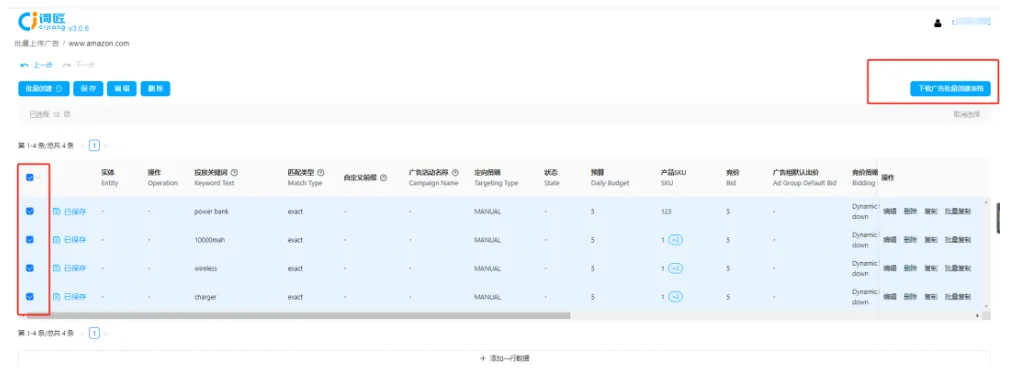Image resolution: width=1011 pixels, height=372 pixels.
Task: Click 复制 in the power bank row
Action: coord(930,211)
